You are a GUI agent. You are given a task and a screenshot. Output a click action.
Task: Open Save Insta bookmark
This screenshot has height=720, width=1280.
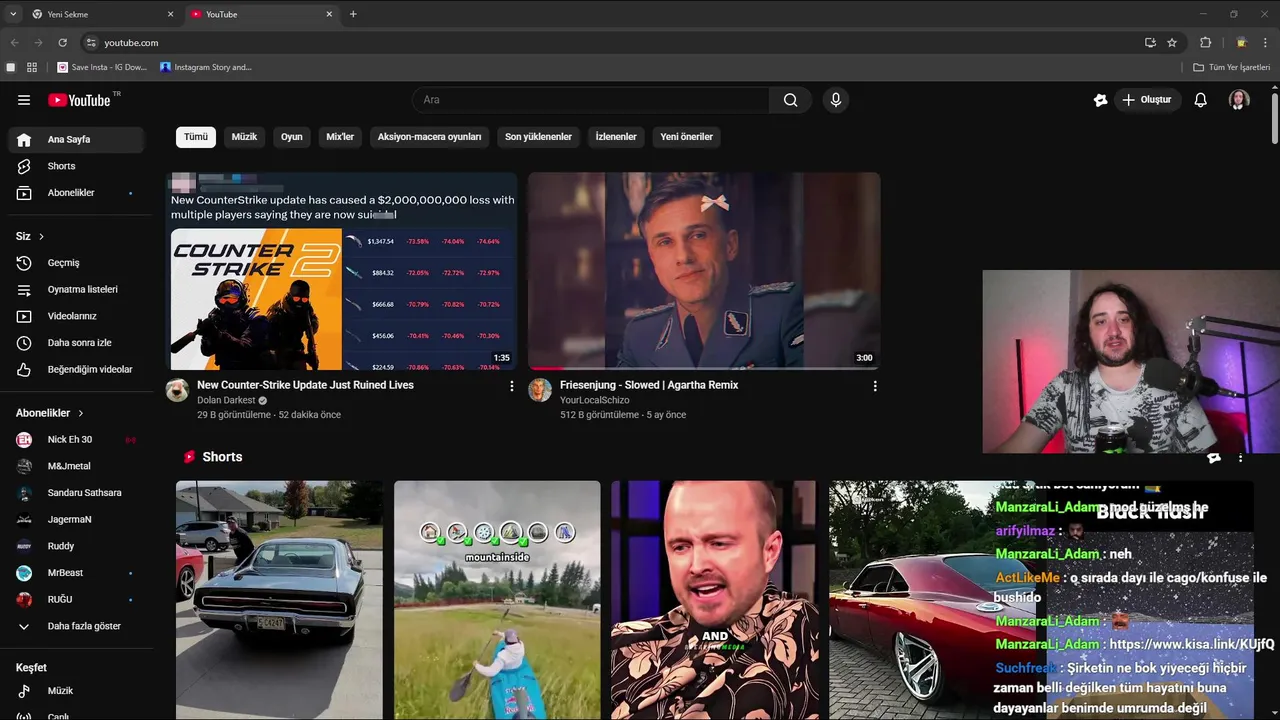[x=102, y=67]
